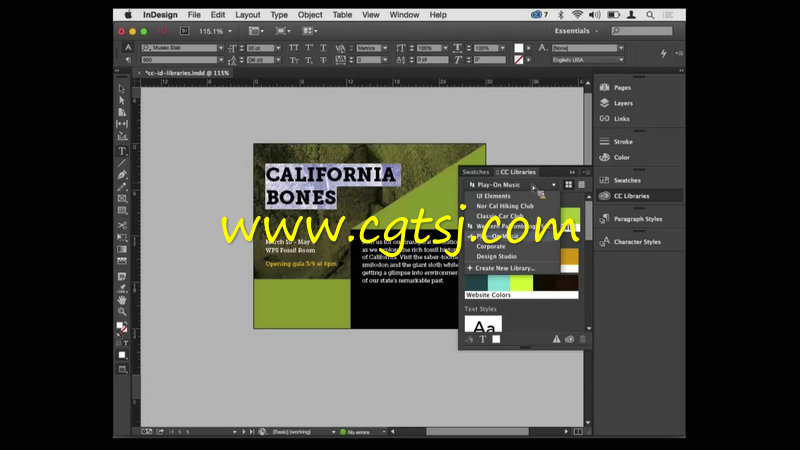The height and width of the screenshot is (450, 800).
Task: Select the Rectangle tool
Action: pyautogui.click(x=121, y=210)
